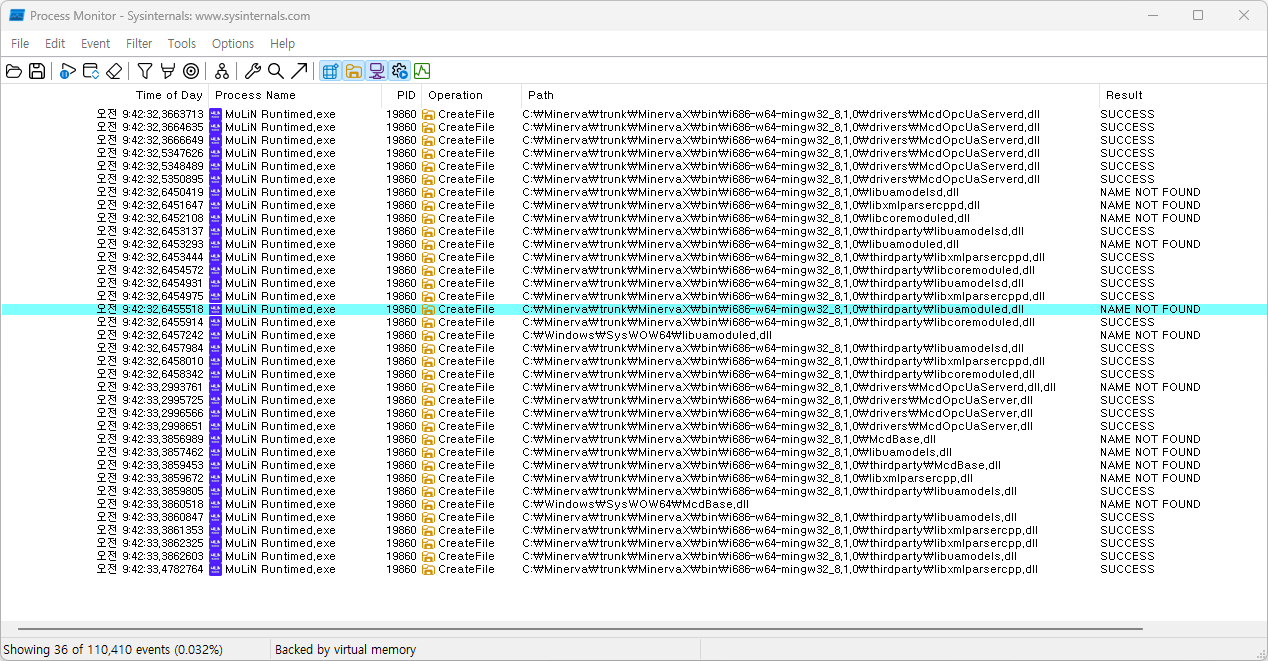Click NAME NOT FOUND result at 9:42:33.3857462

tap(1150, 452)
